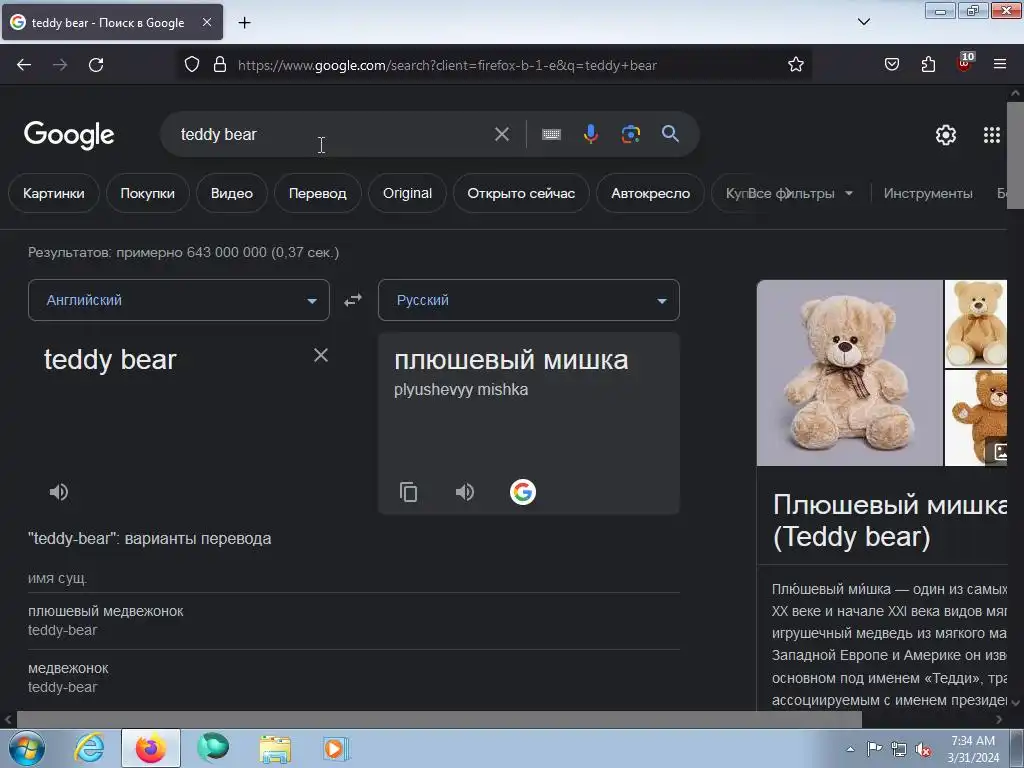1024x768 pixels.
Task: Focus the Google search input field
Action: tap(330, 135)
